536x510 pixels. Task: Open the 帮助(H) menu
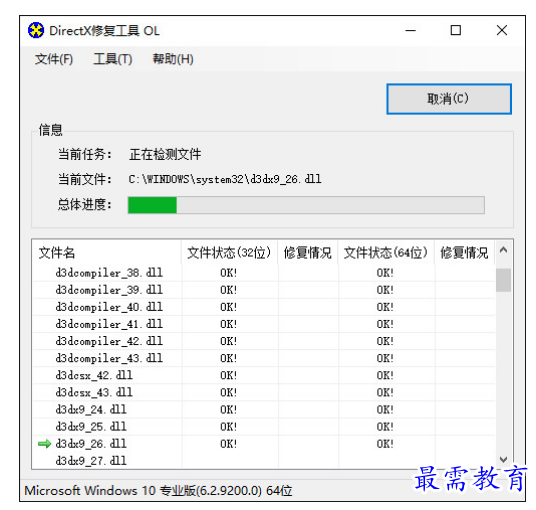click(173, 59)
